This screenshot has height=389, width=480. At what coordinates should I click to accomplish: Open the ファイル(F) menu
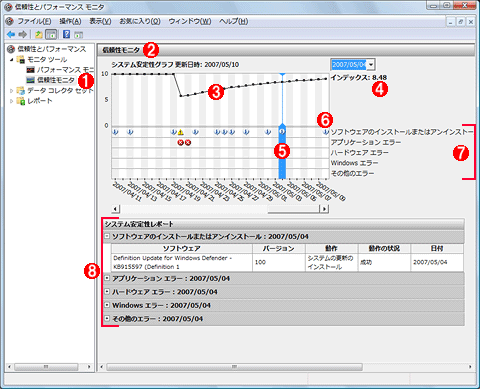(x=34, y=21)
